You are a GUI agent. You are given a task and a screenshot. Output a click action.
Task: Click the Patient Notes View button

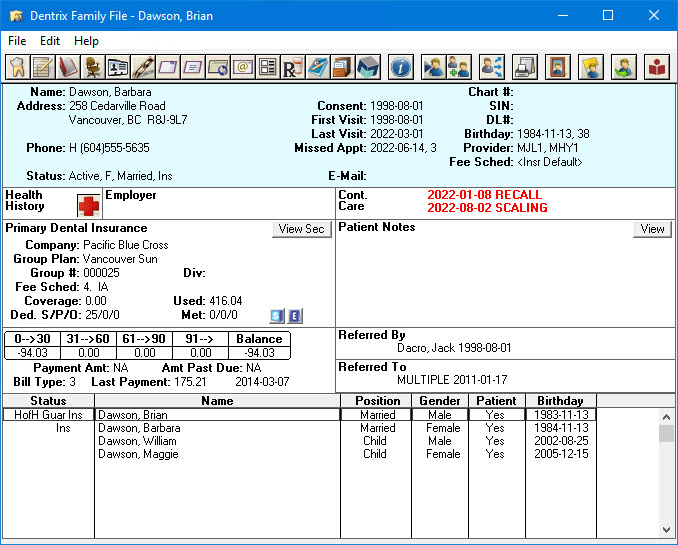click(652, 229)
